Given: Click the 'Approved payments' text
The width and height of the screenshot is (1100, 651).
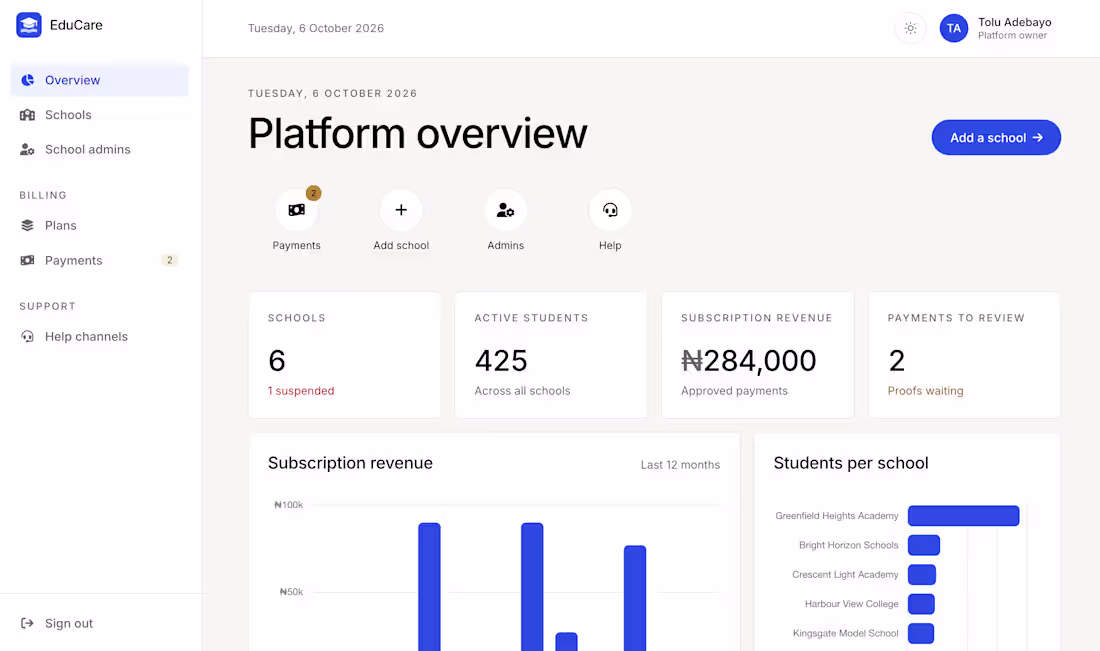Looking at the screenshot, I should tap(734, 391).
